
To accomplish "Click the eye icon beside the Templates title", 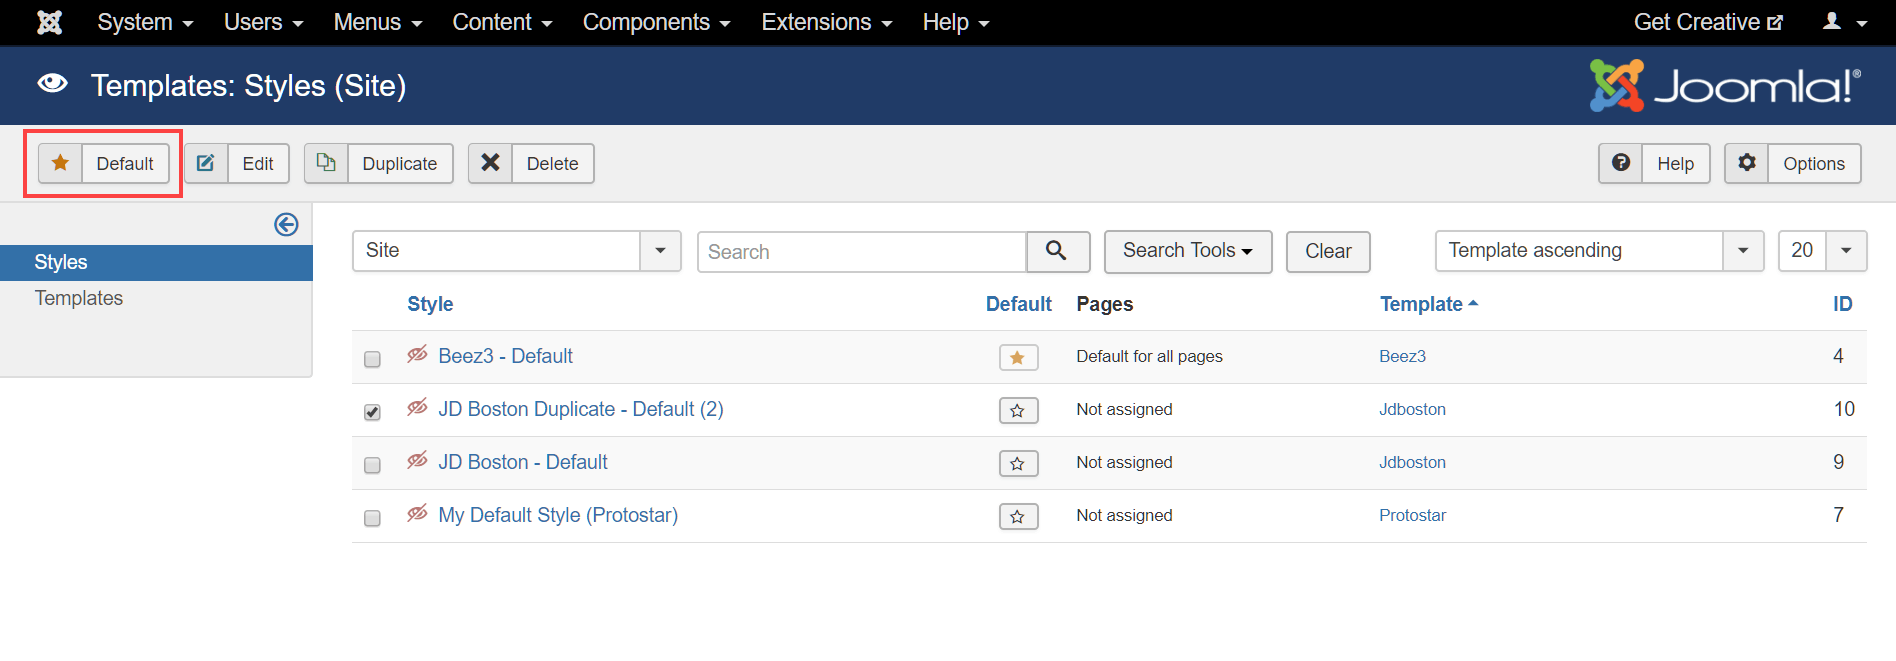I will [x=52, y=84].
